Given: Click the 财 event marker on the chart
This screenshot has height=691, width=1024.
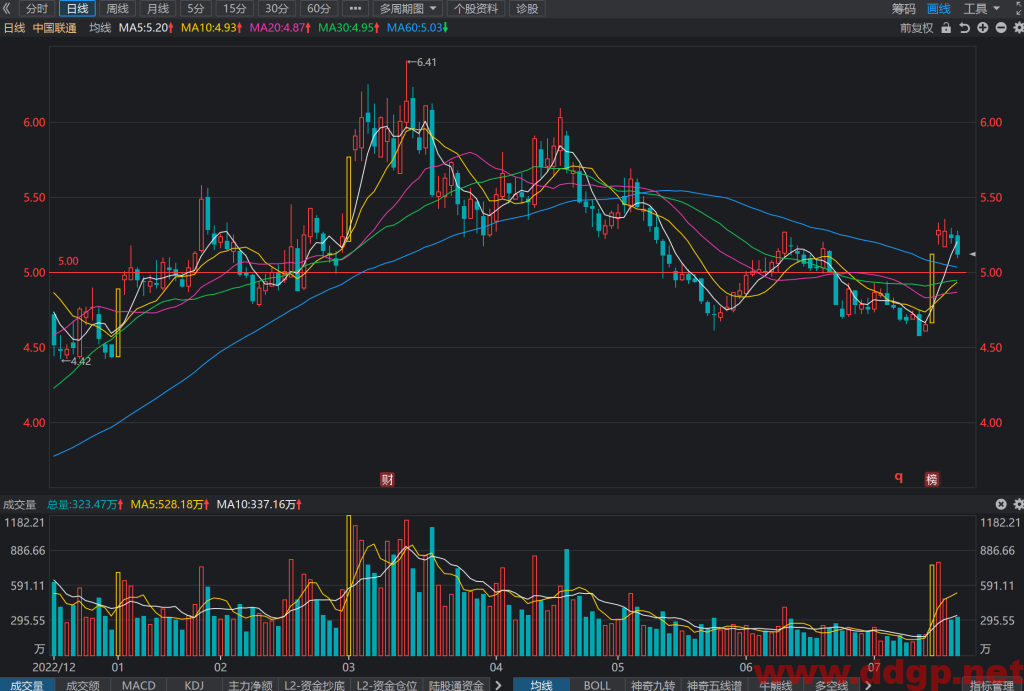Looking at the screenshot, I should (x=387, y=479).
